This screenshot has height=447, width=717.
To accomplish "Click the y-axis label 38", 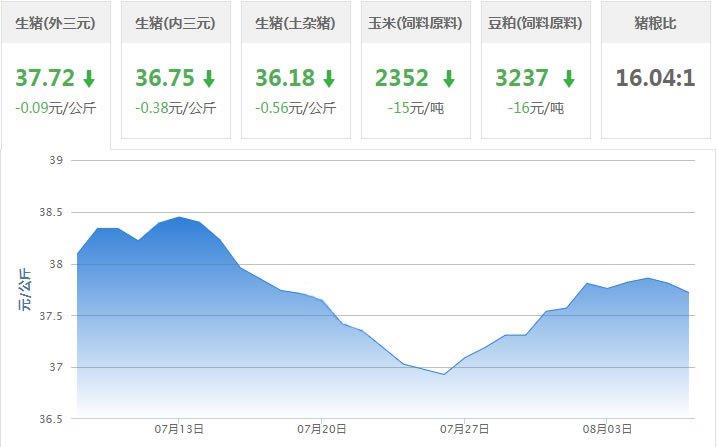I will pos(56,264).
